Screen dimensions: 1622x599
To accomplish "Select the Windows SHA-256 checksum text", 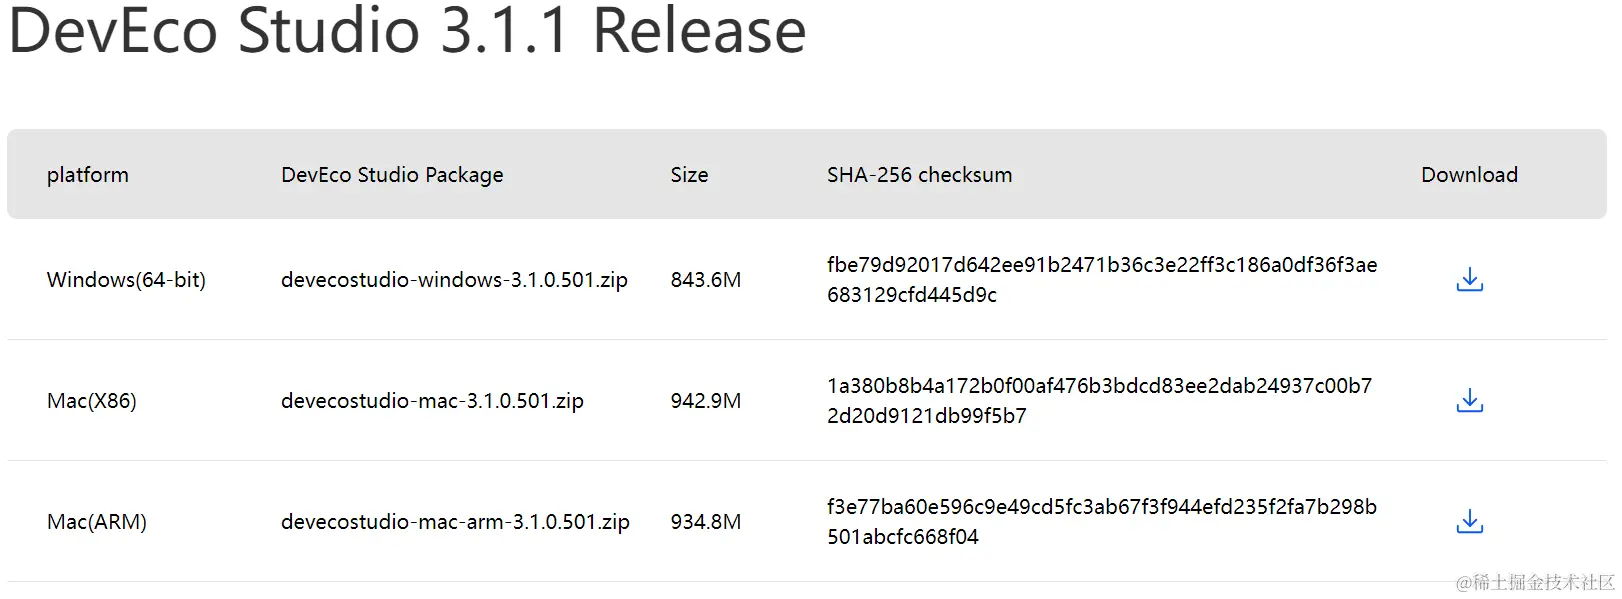I will 1102,280.
